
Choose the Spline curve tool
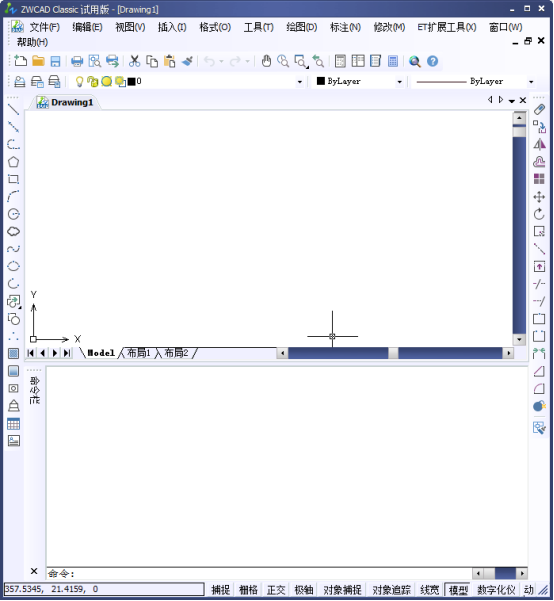pyautogui.click(x=13, y=249)
